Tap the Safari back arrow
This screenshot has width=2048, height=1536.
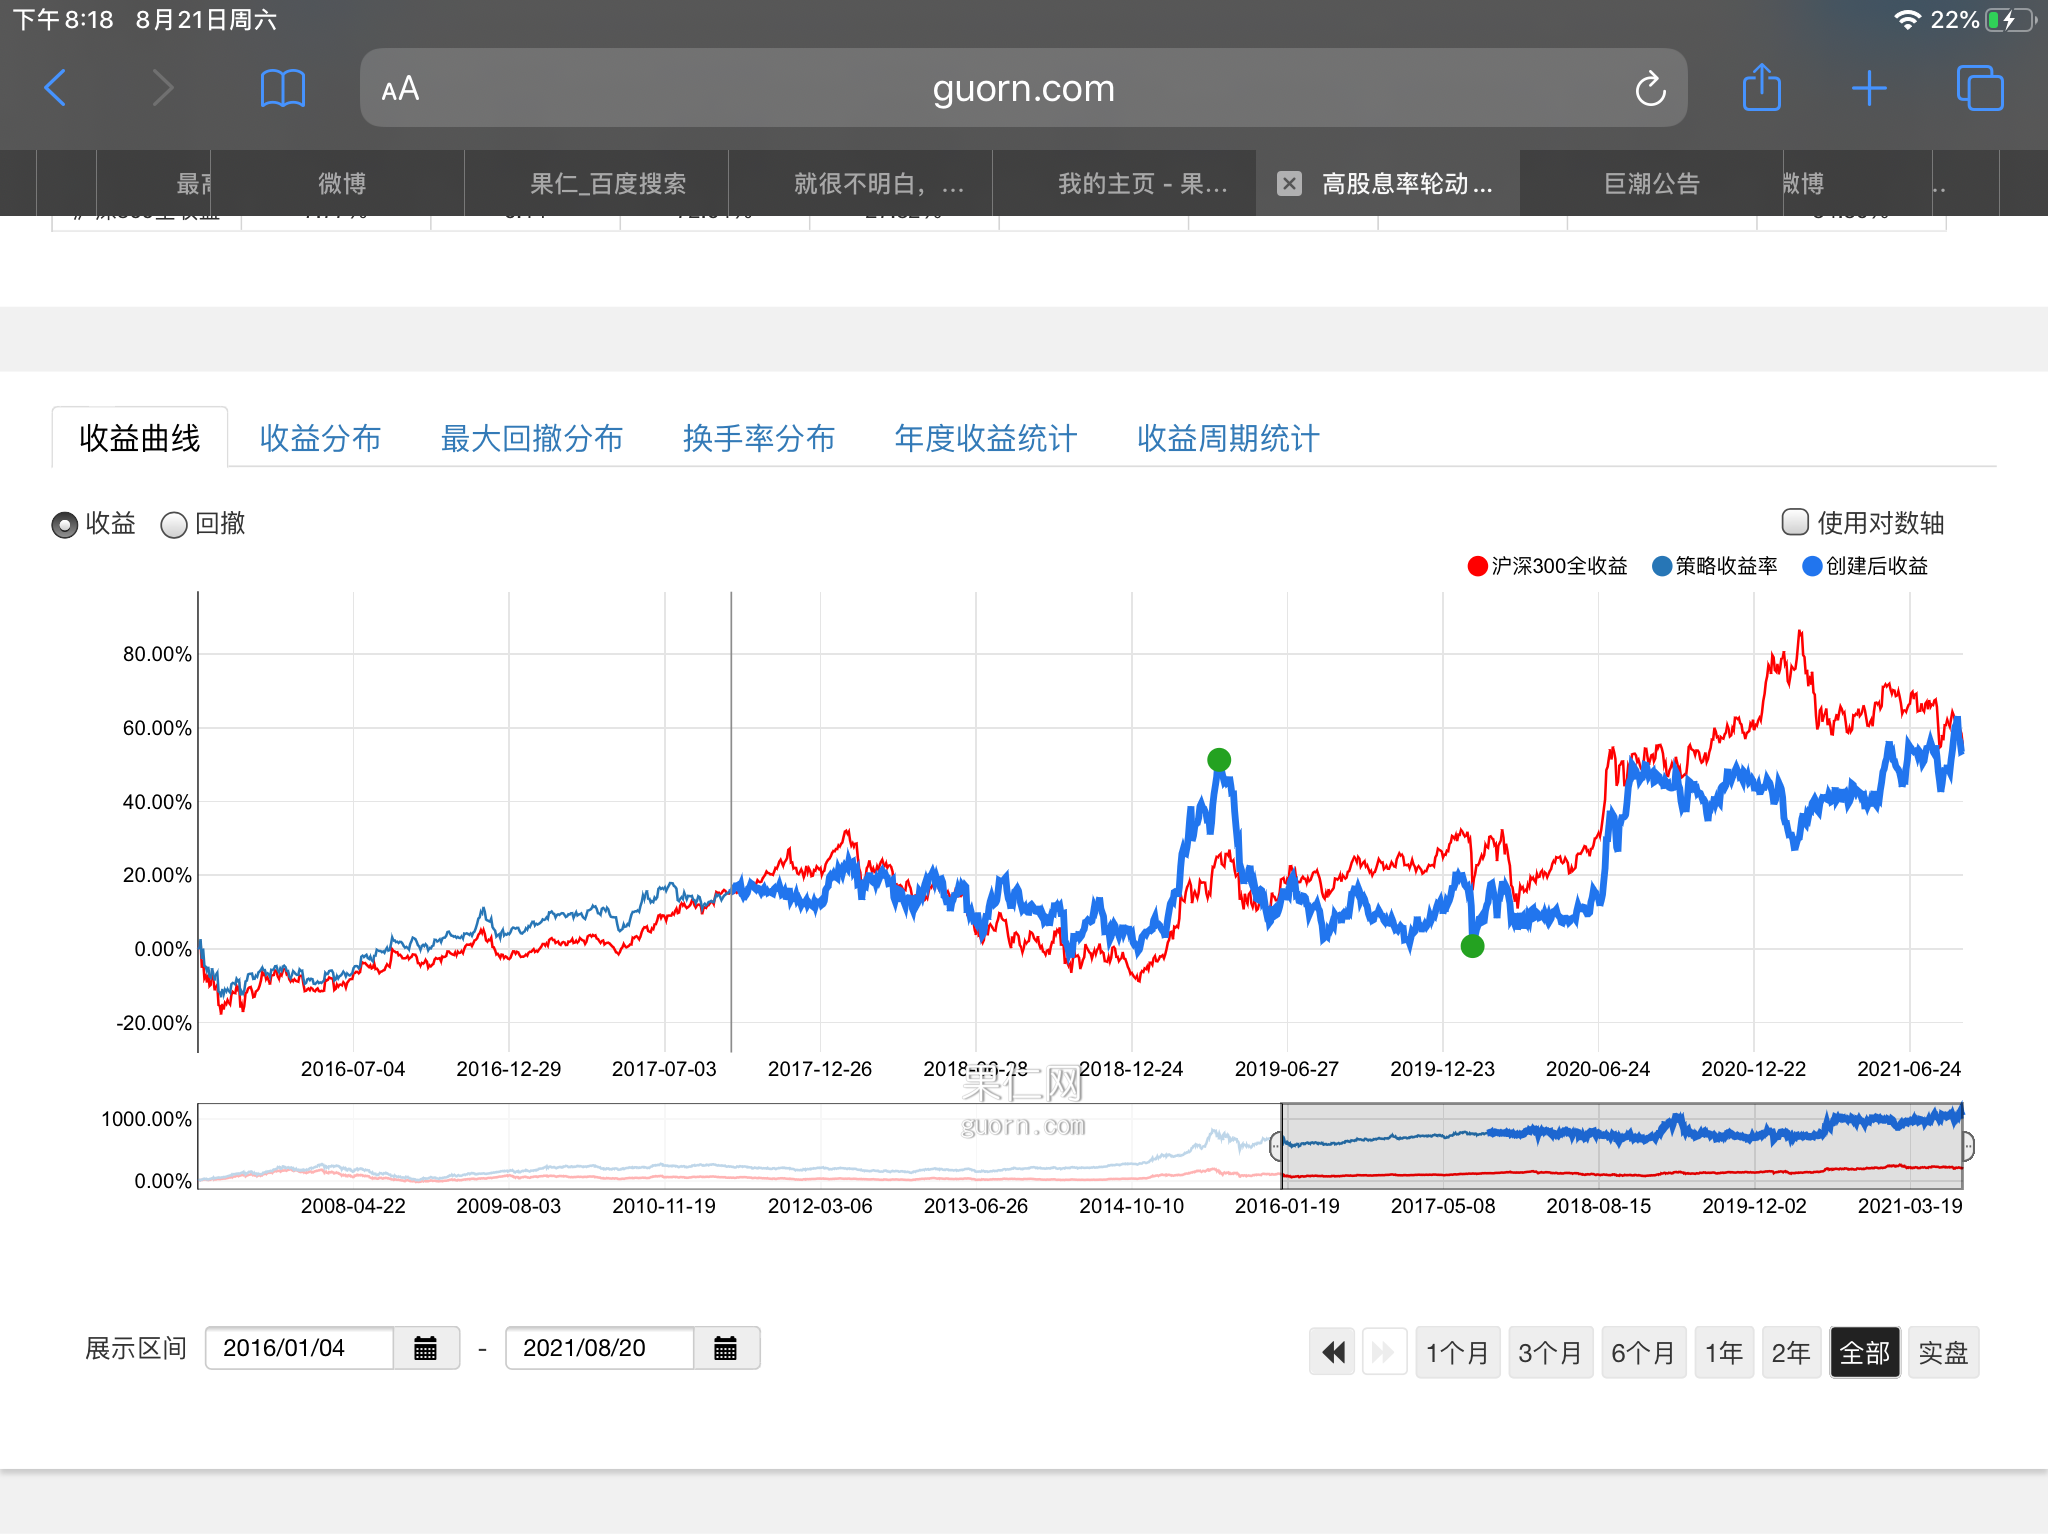tap(56, 88)
